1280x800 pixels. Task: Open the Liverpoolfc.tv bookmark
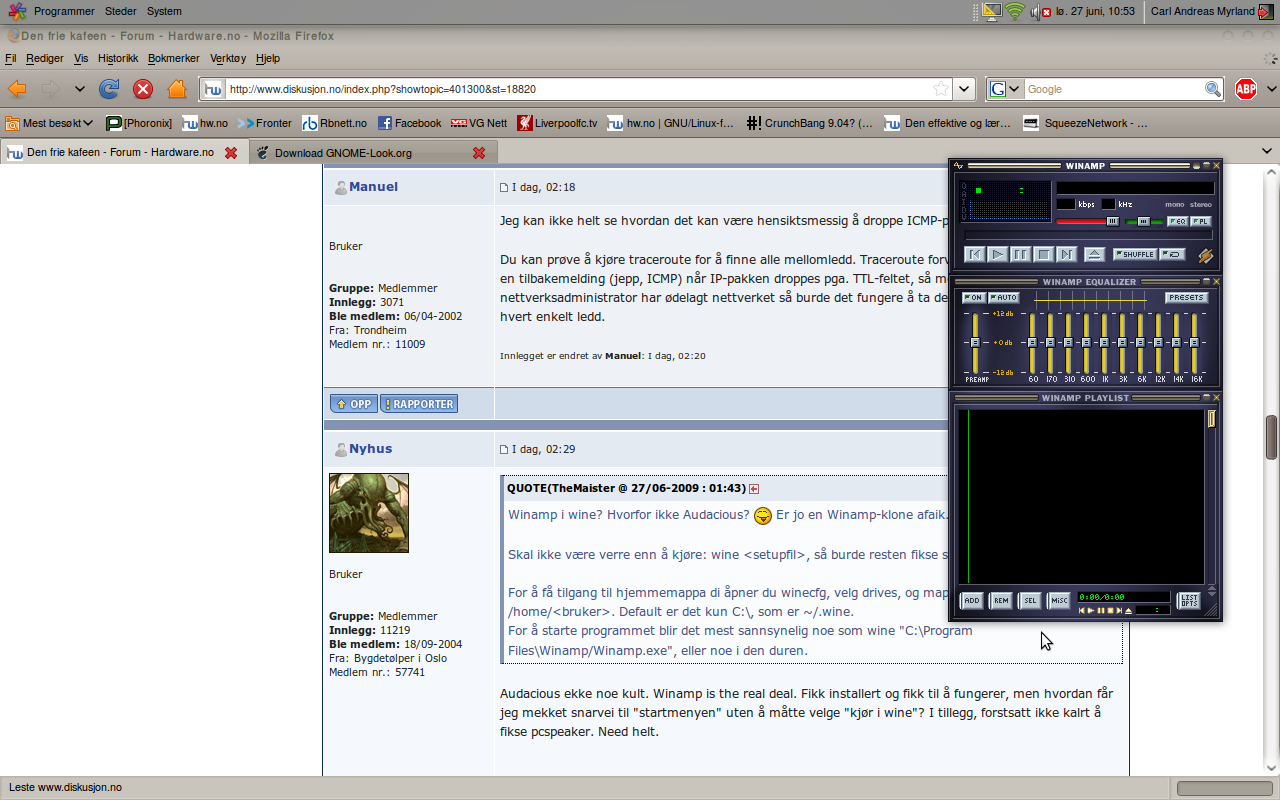557,123
